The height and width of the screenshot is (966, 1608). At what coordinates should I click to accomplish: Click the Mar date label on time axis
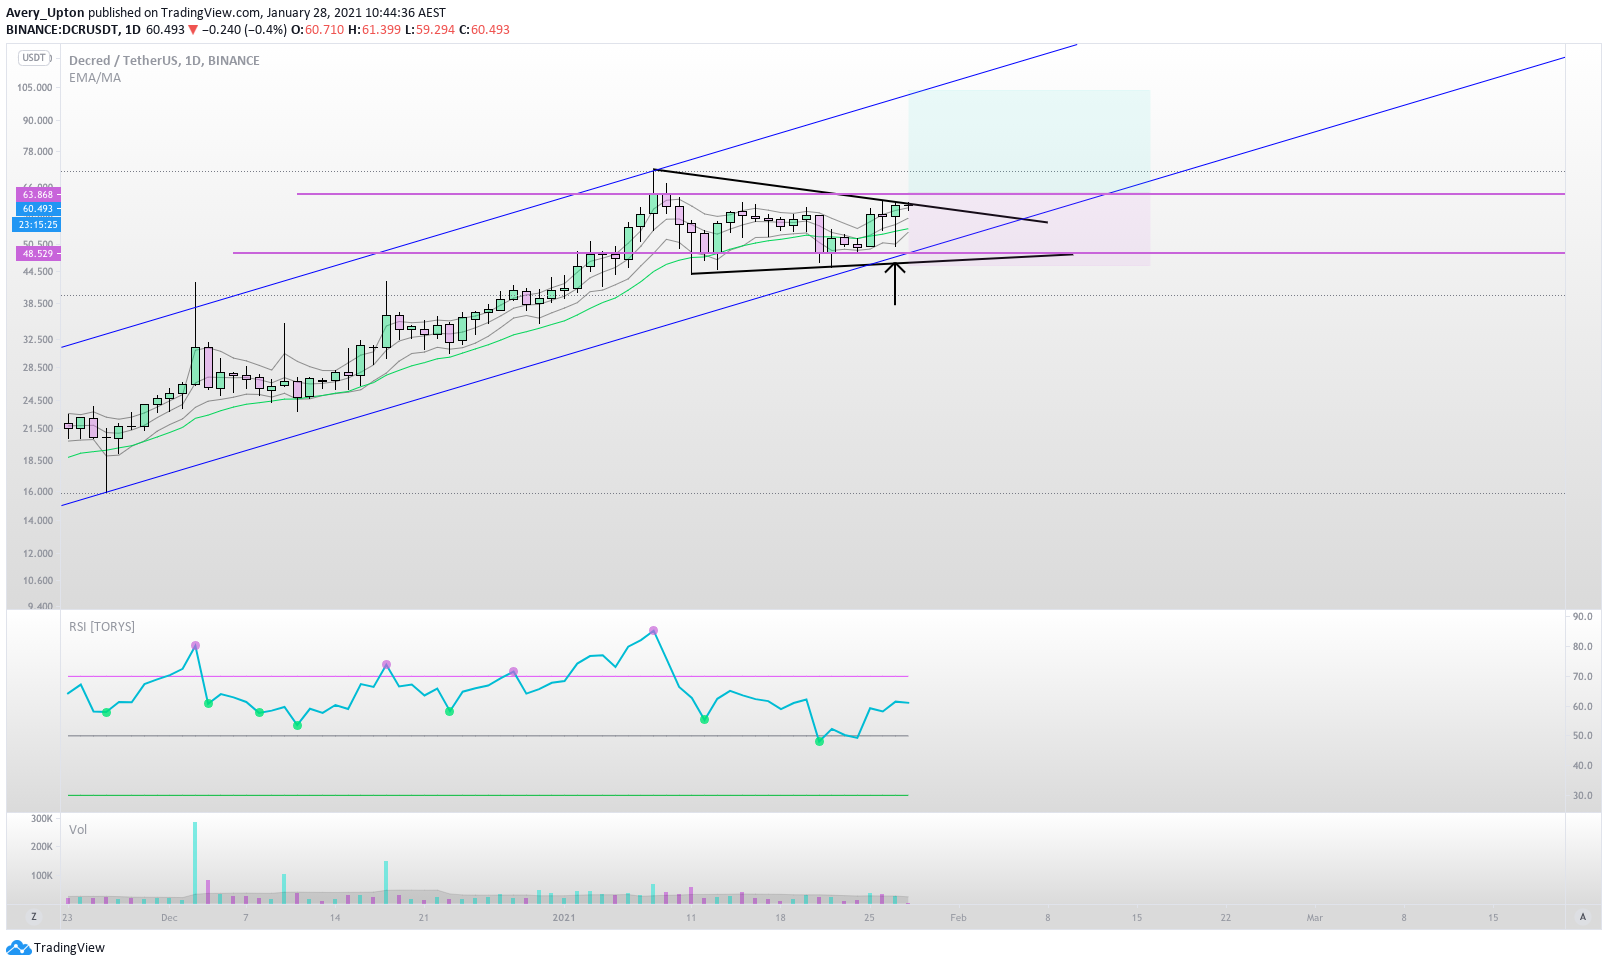[x=1314, y=918]
